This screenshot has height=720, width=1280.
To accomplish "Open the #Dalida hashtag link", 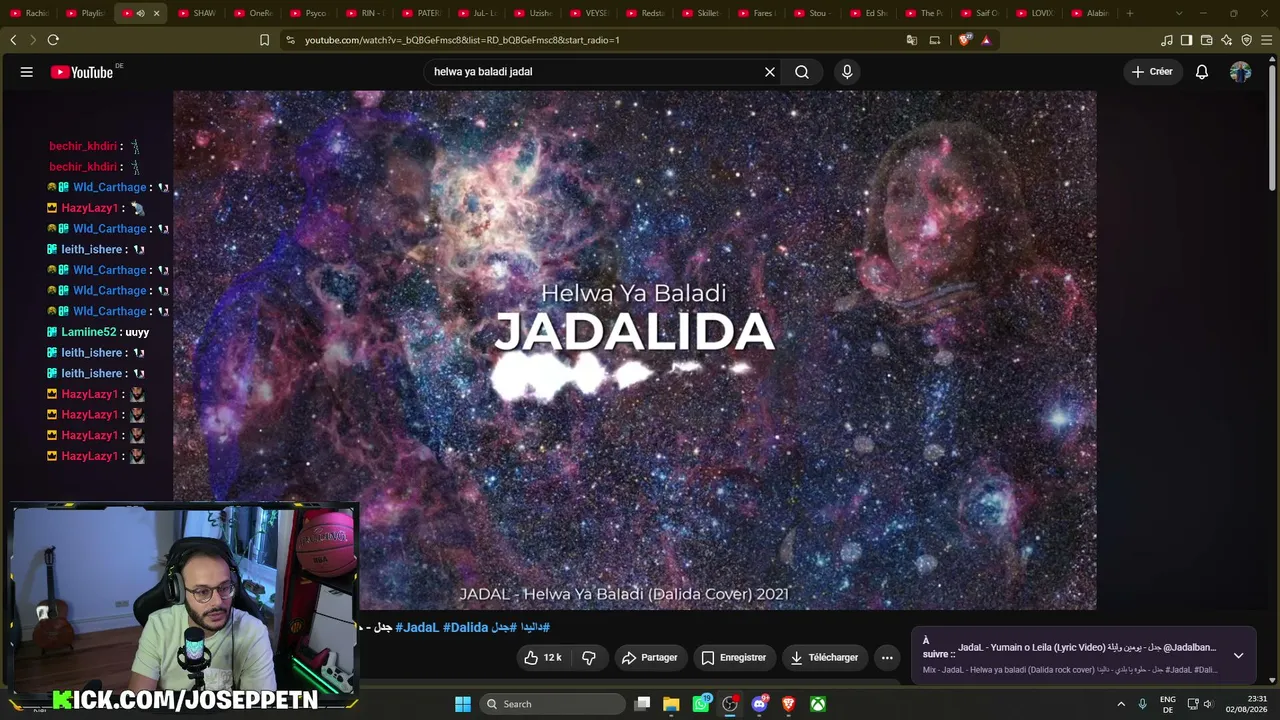I will coord(465,627).
